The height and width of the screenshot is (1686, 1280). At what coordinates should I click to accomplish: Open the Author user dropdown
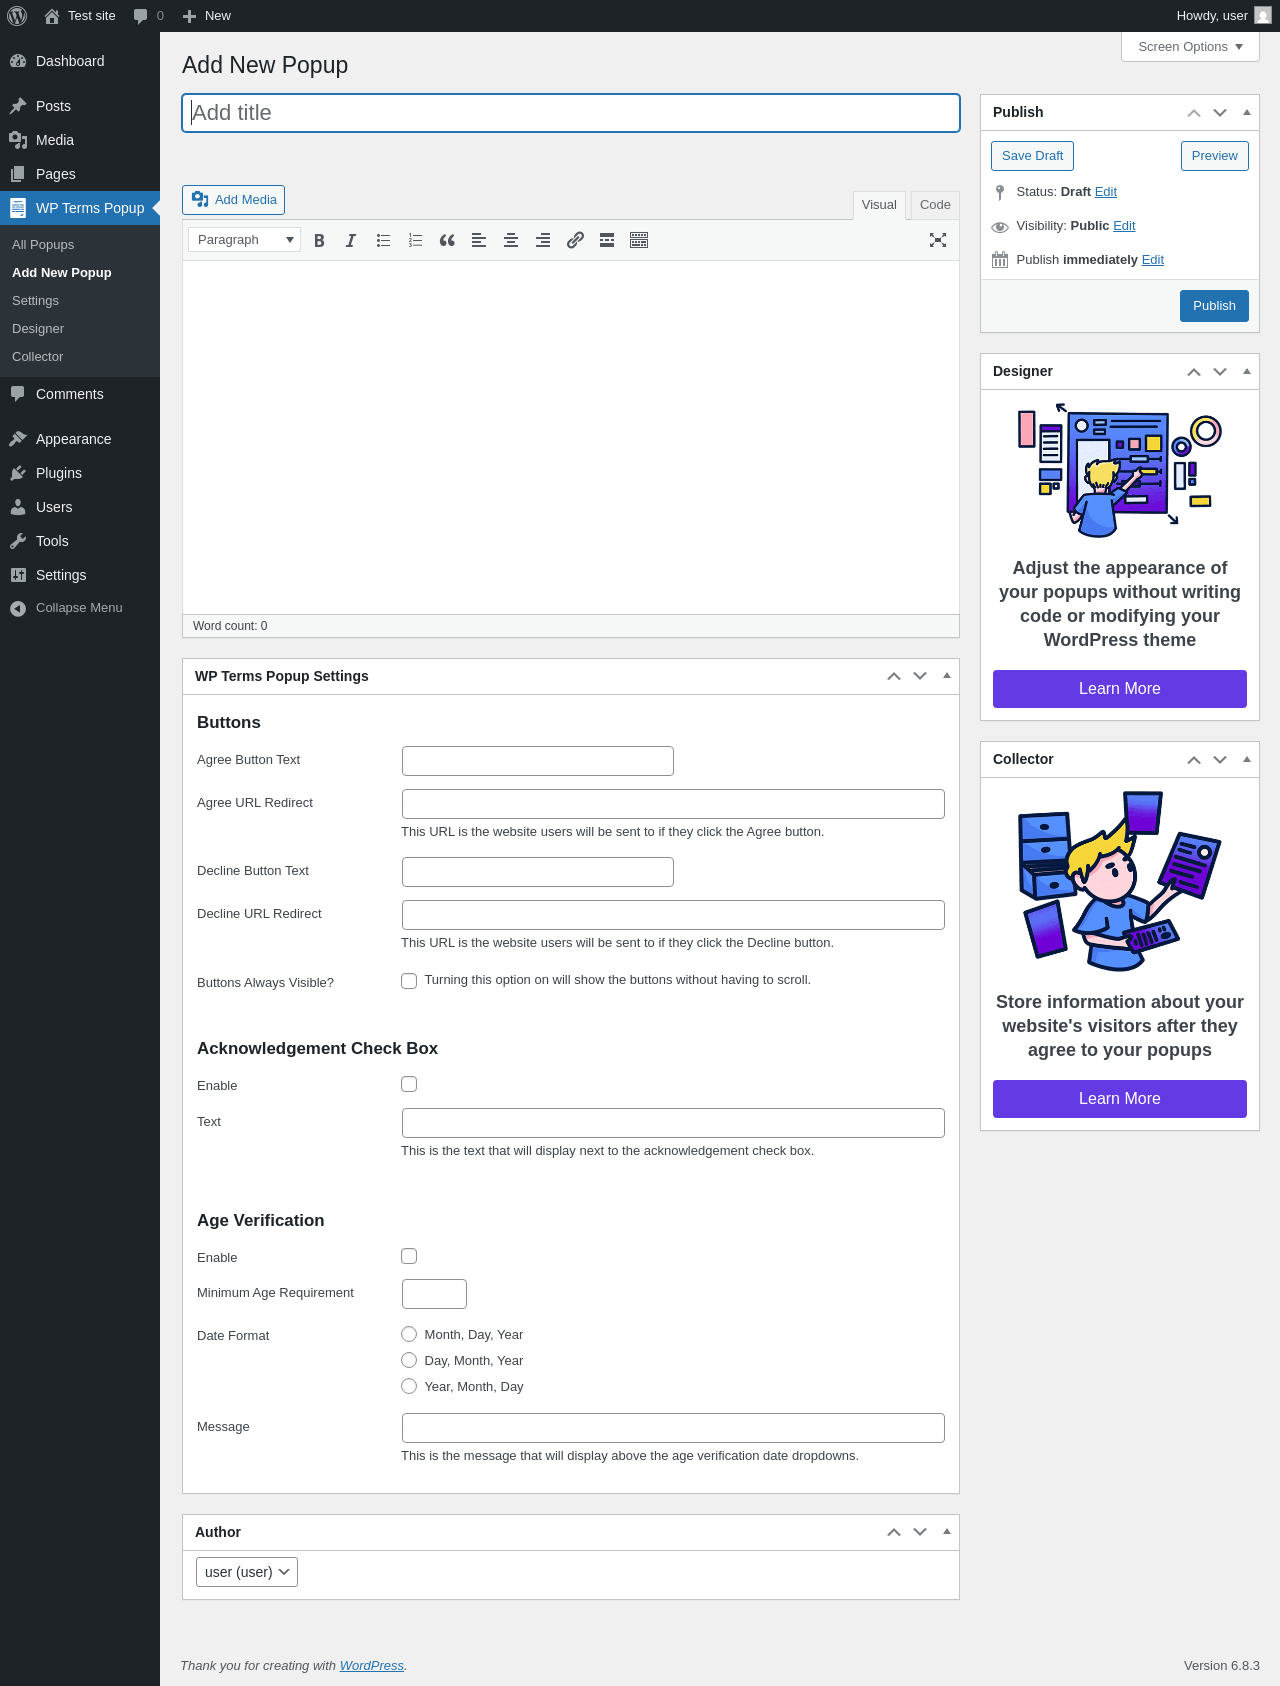pyautogui.click(x=247, y=1572)
